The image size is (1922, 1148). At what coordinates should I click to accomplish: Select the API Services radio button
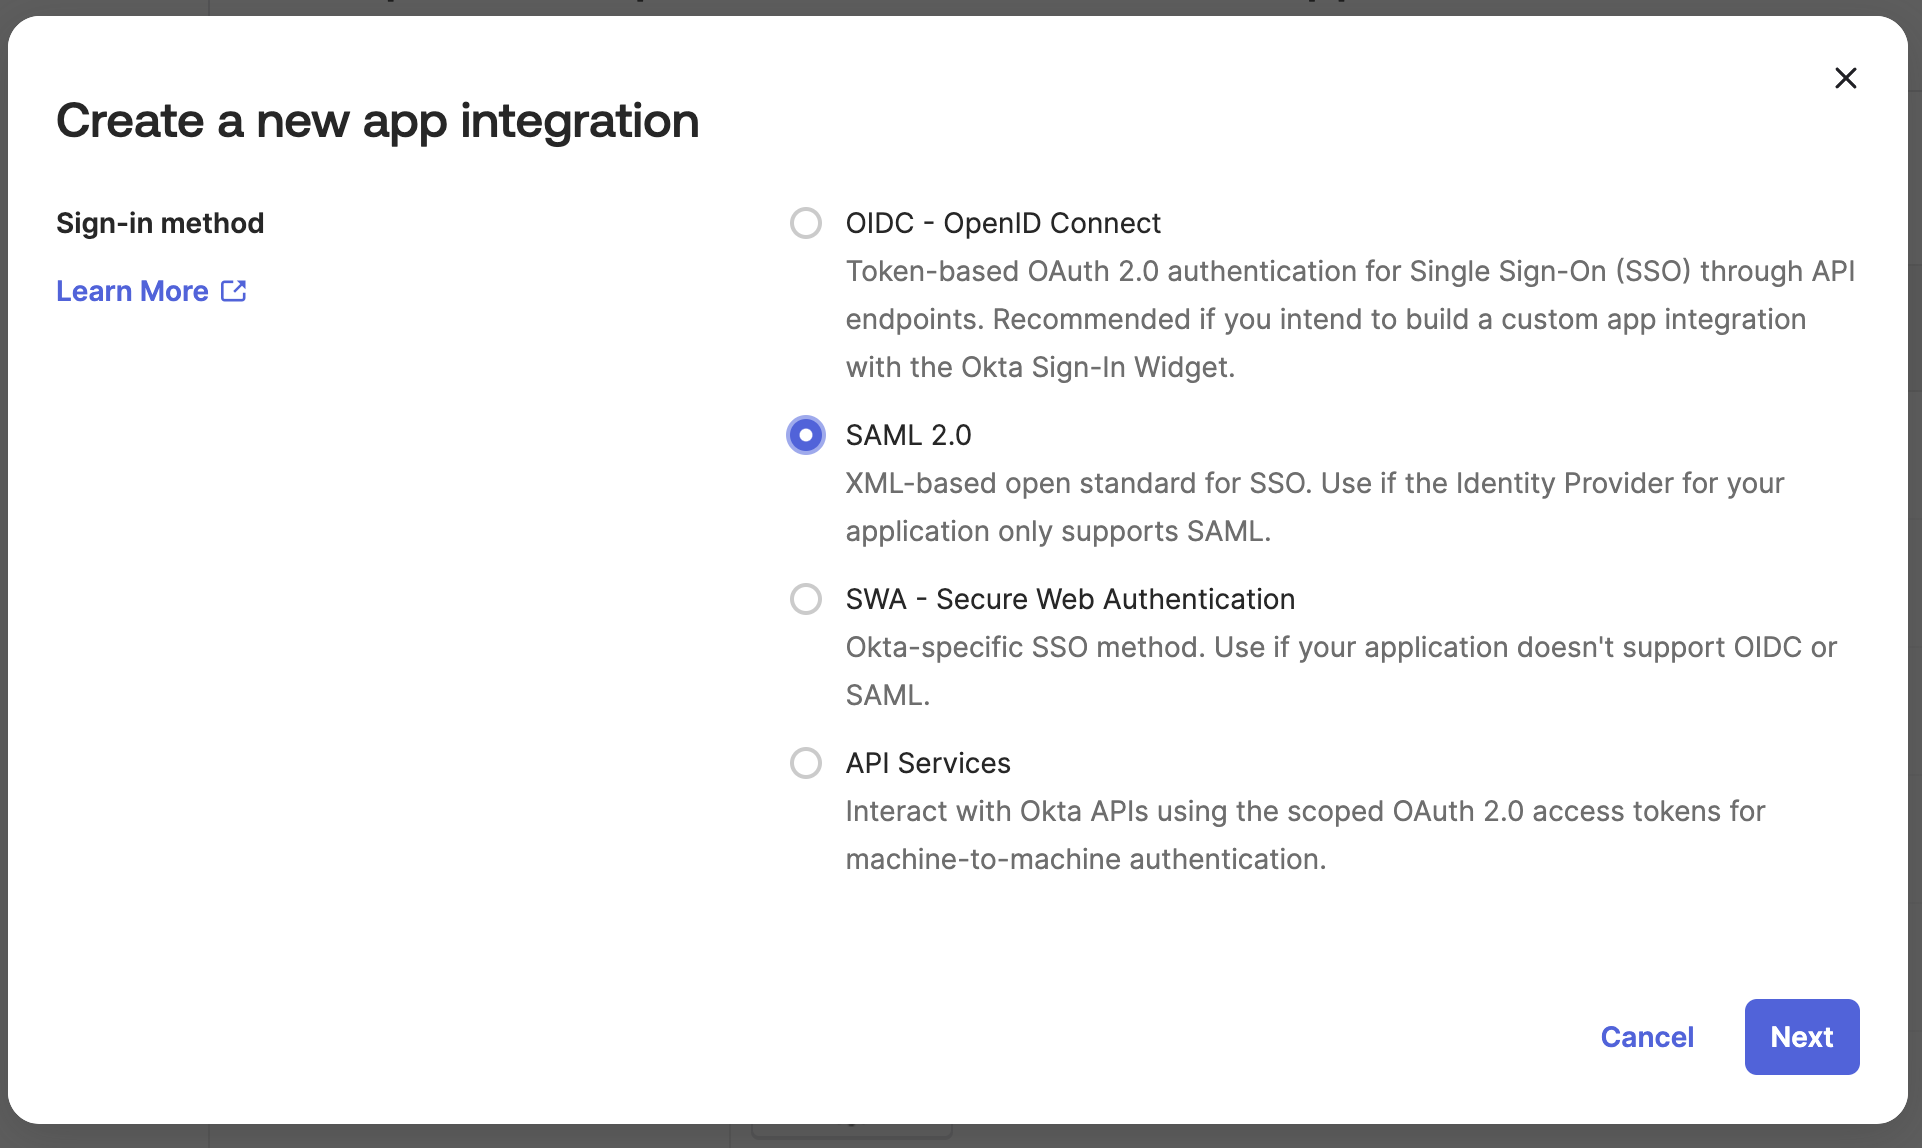pos(805,763)
